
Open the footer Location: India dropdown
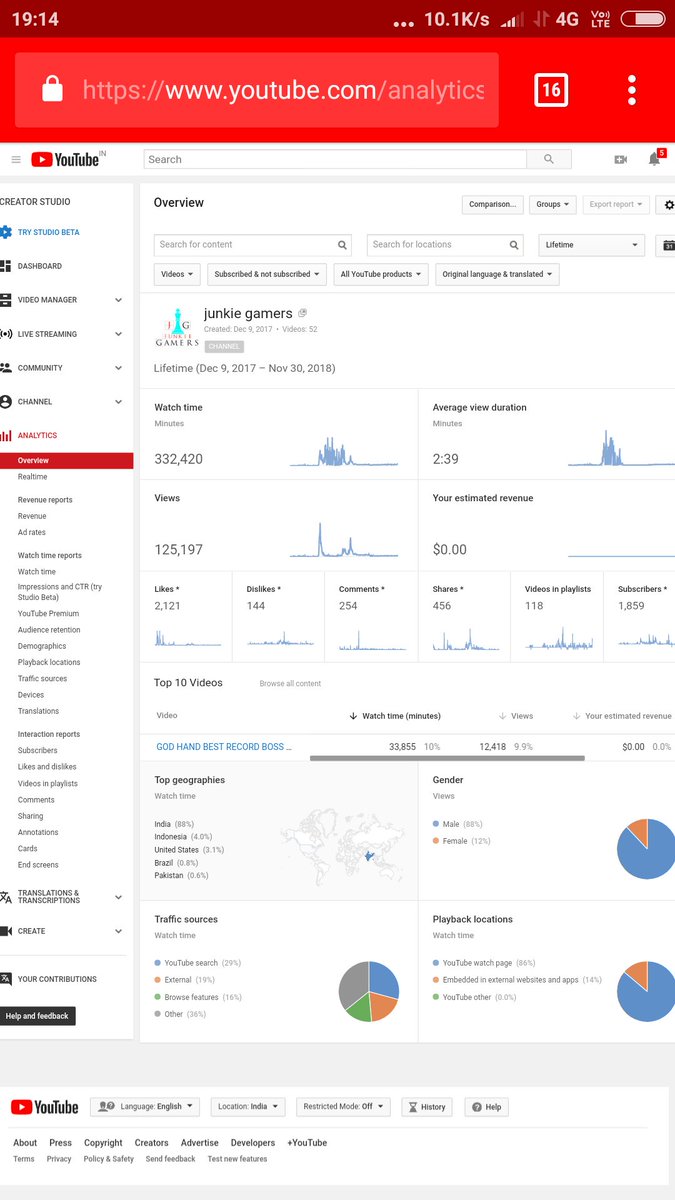(x=248, y=1107)
